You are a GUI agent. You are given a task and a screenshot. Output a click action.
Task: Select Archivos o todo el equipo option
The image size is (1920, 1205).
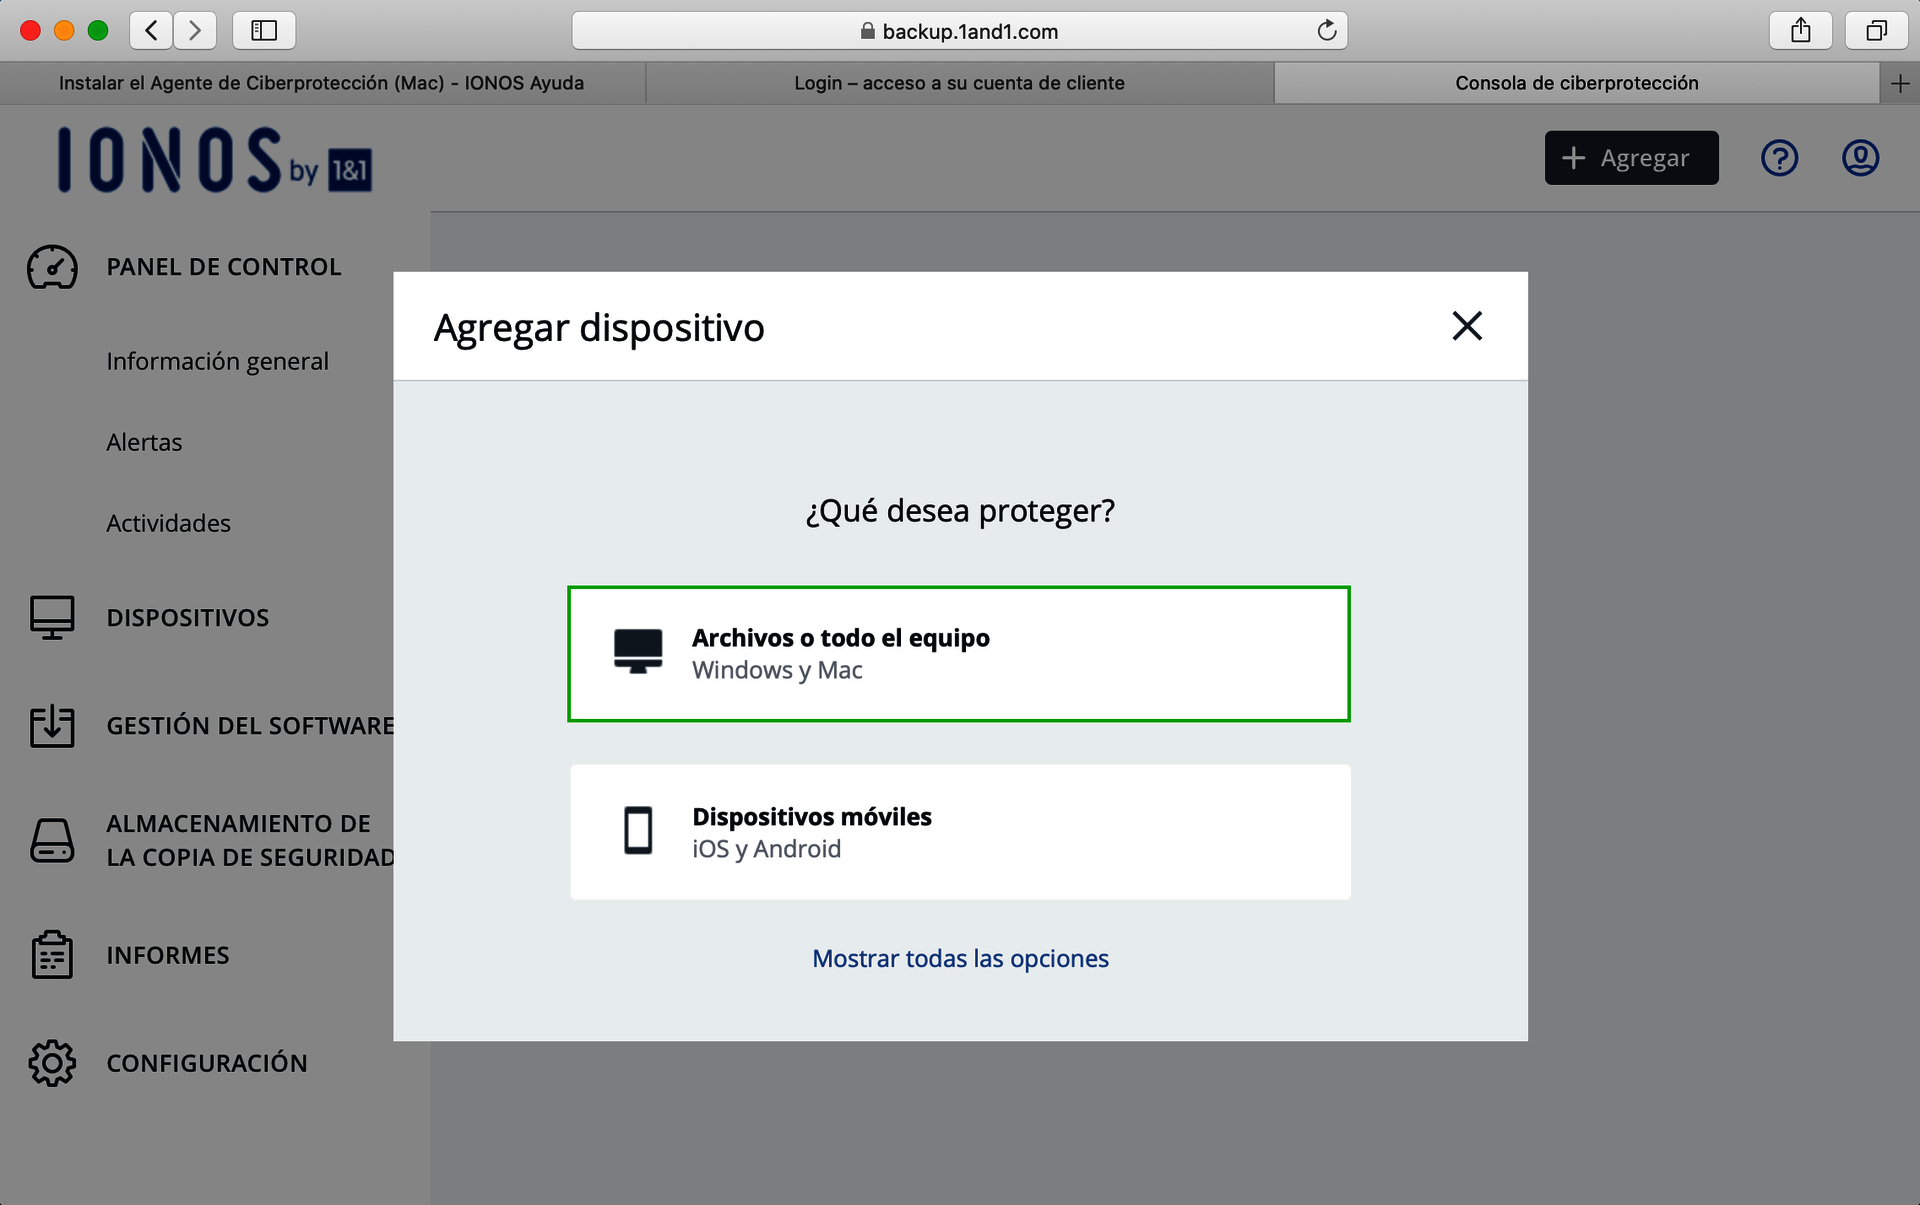tap(958, 654)
